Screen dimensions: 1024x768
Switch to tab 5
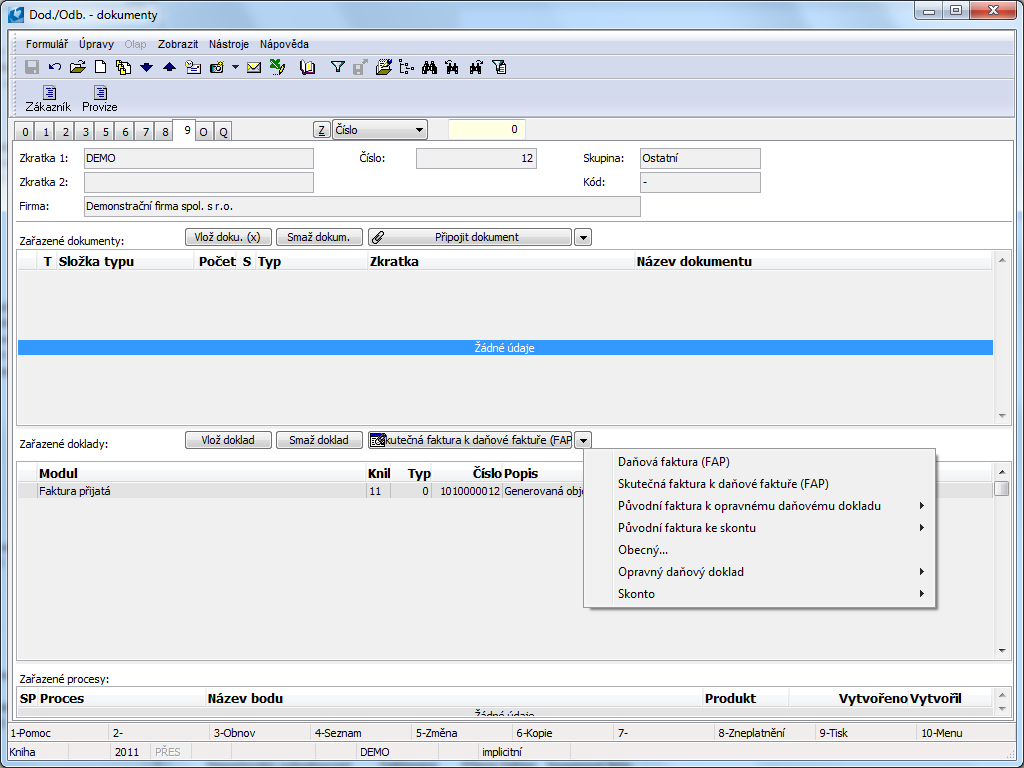pos(105,132)
